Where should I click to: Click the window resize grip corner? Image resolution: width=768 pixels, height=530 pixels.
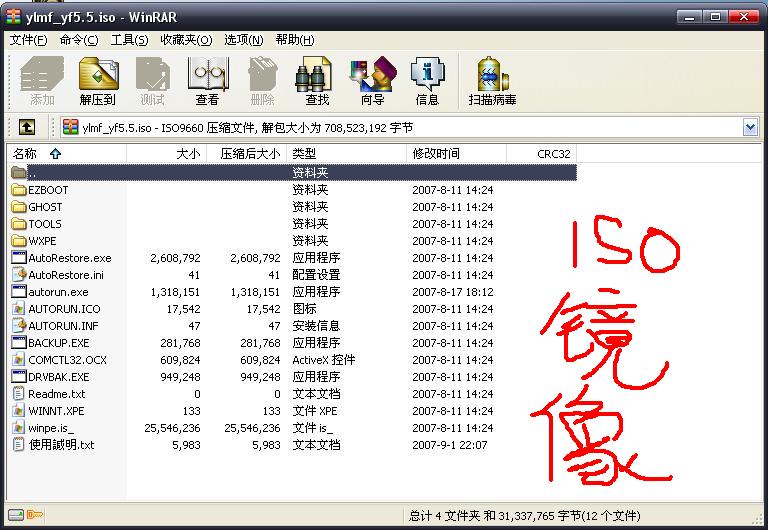click(x=757, y=518)
